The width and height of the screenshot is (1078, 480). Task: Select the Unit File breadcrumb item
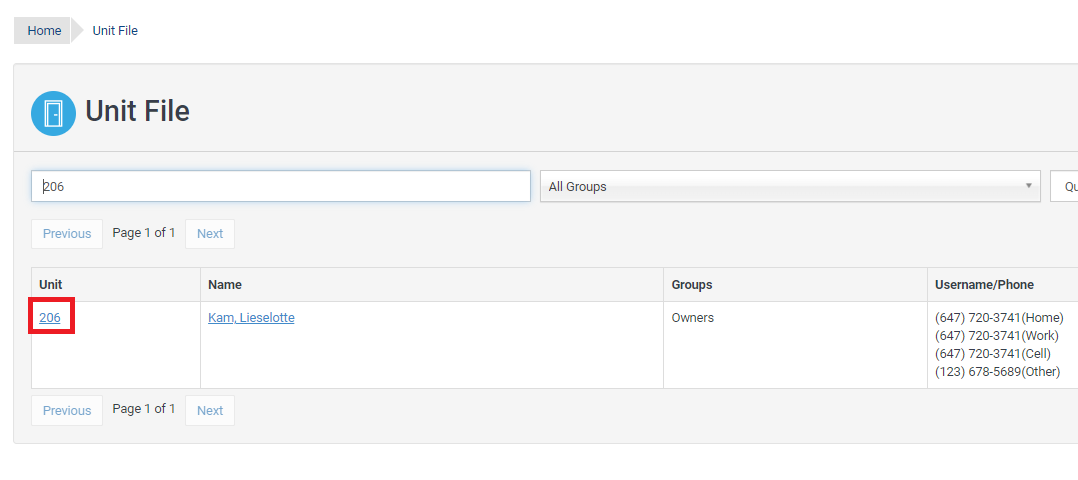115,30
